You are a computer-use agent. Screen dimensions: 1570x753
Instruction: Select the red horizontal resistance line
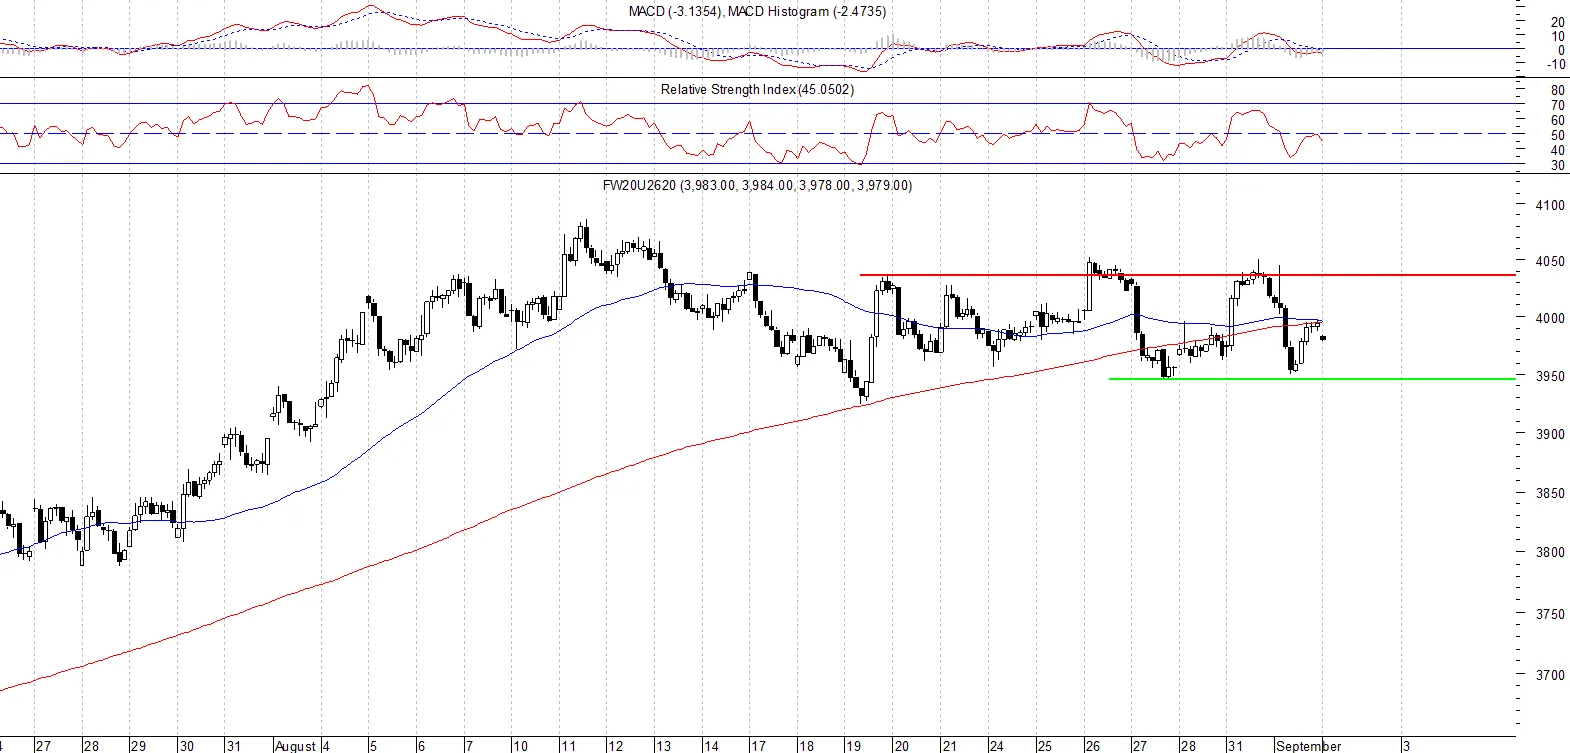click(x=1188, y=274)
